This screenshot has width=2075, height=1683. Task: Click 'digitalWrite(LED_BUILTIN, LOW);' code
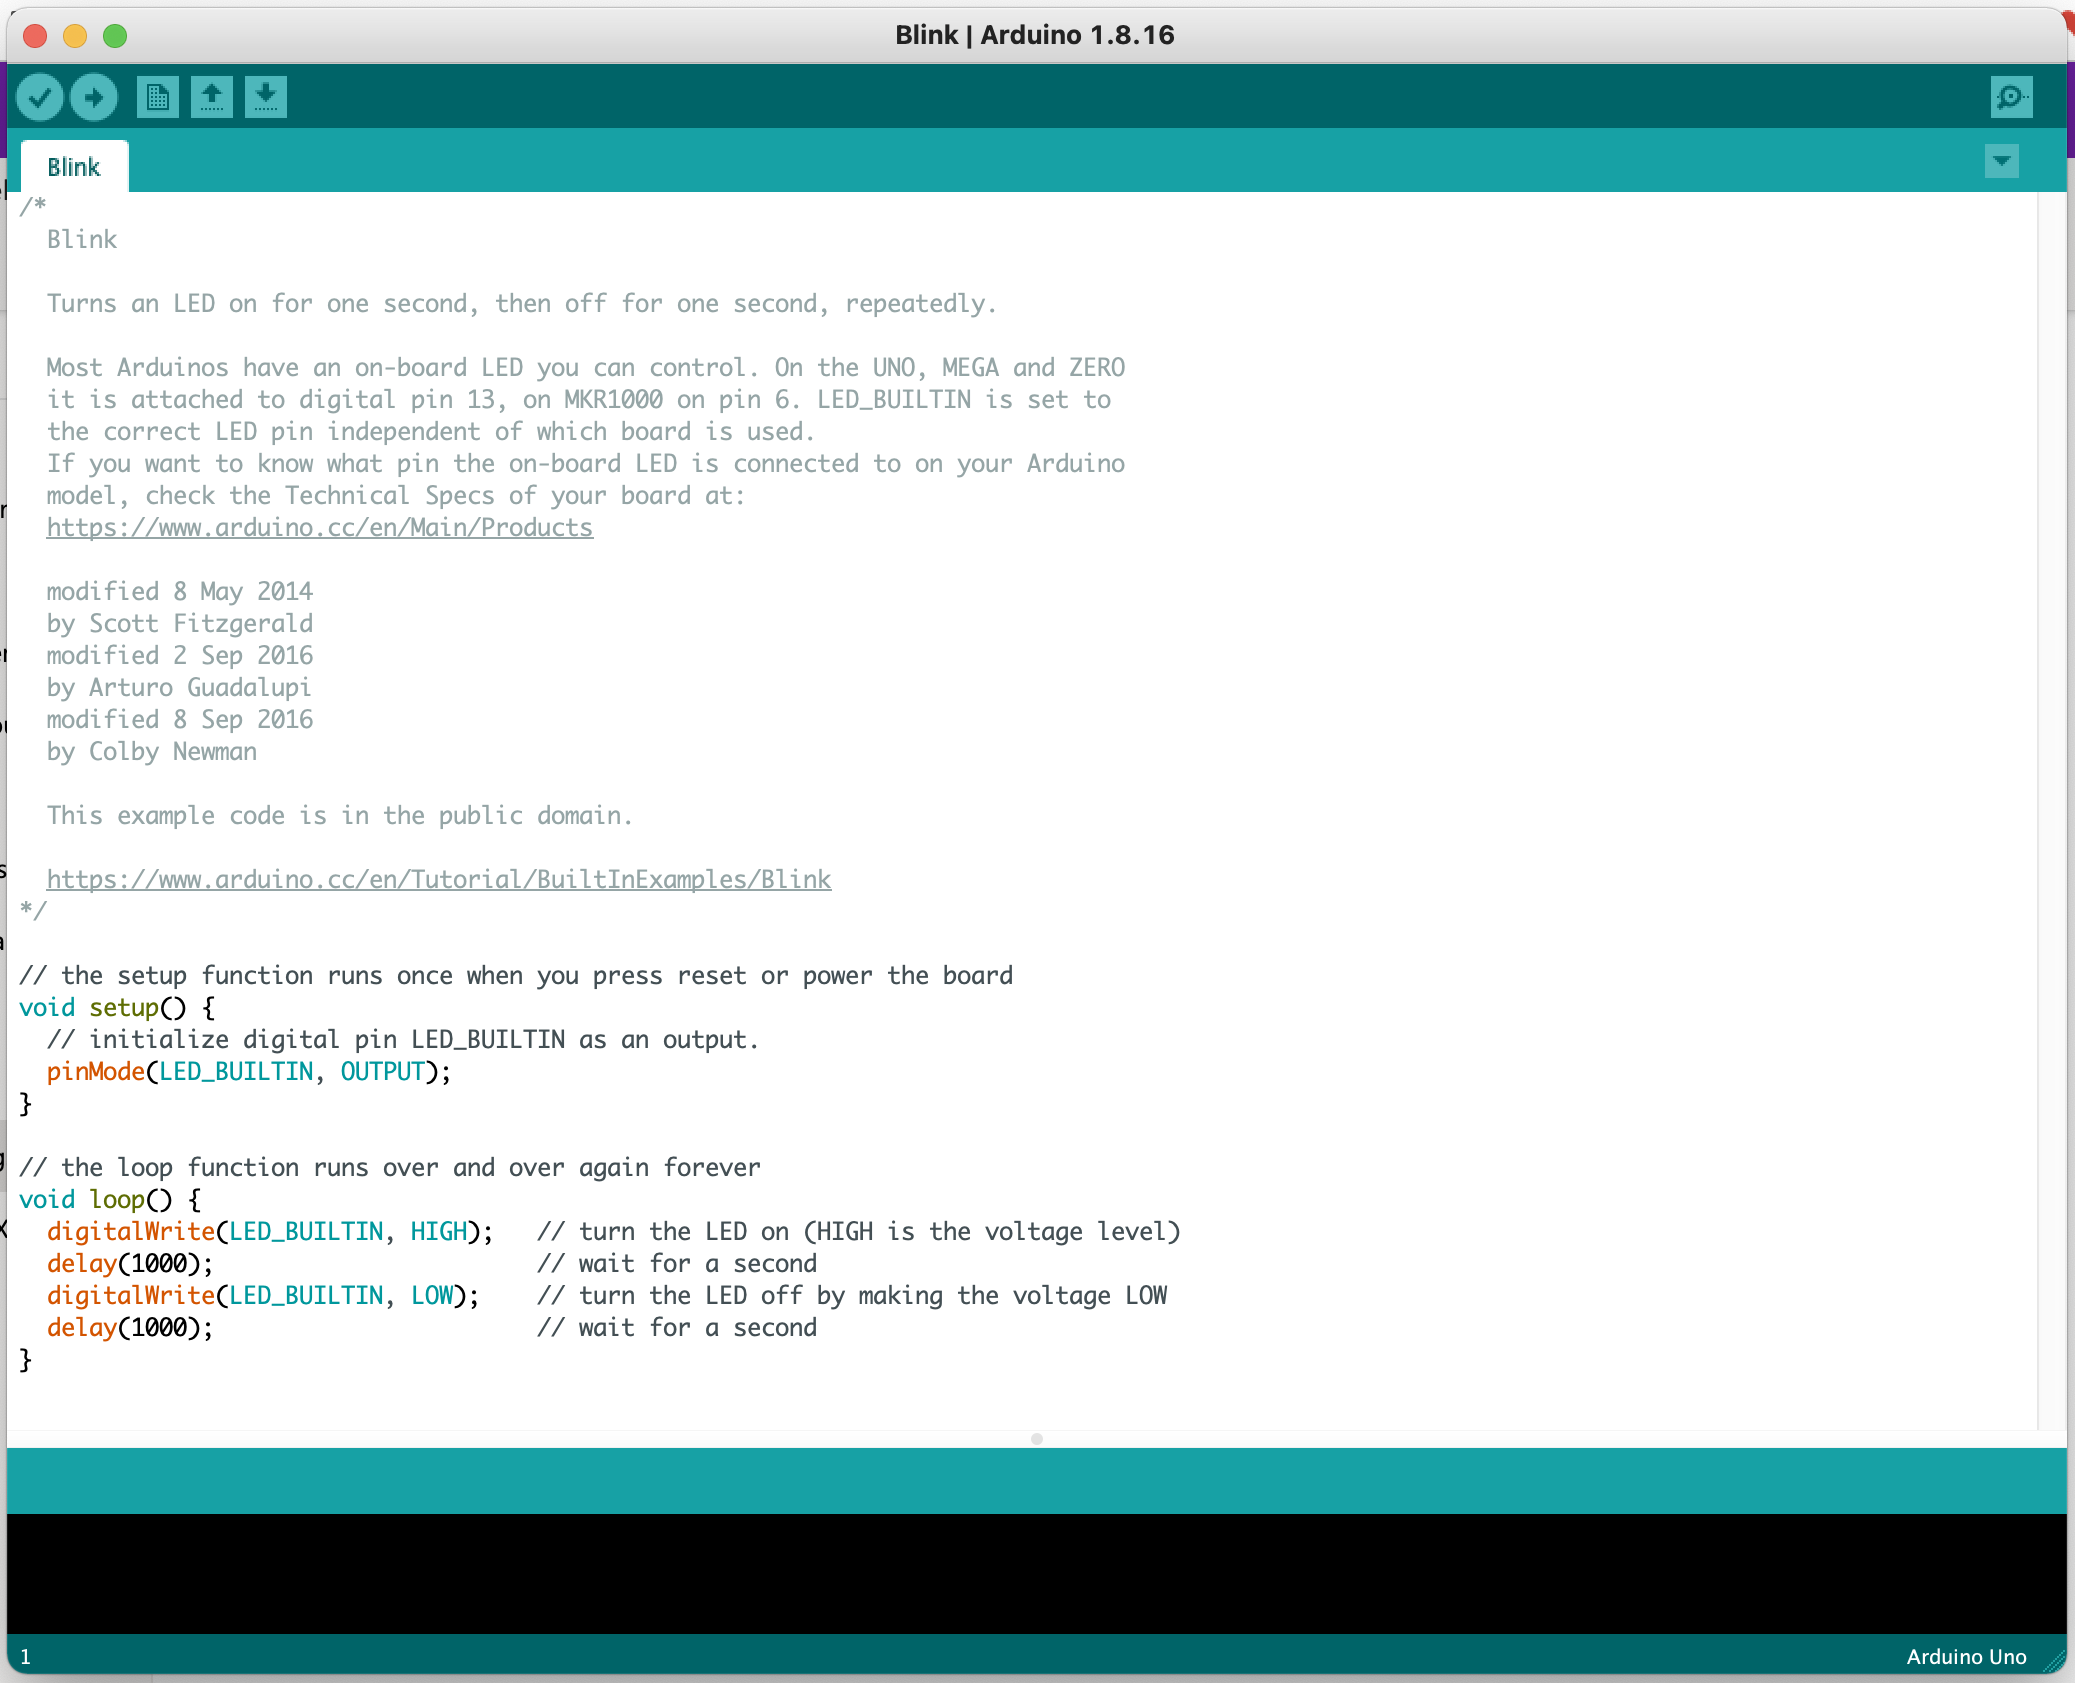pos(263,1295)
